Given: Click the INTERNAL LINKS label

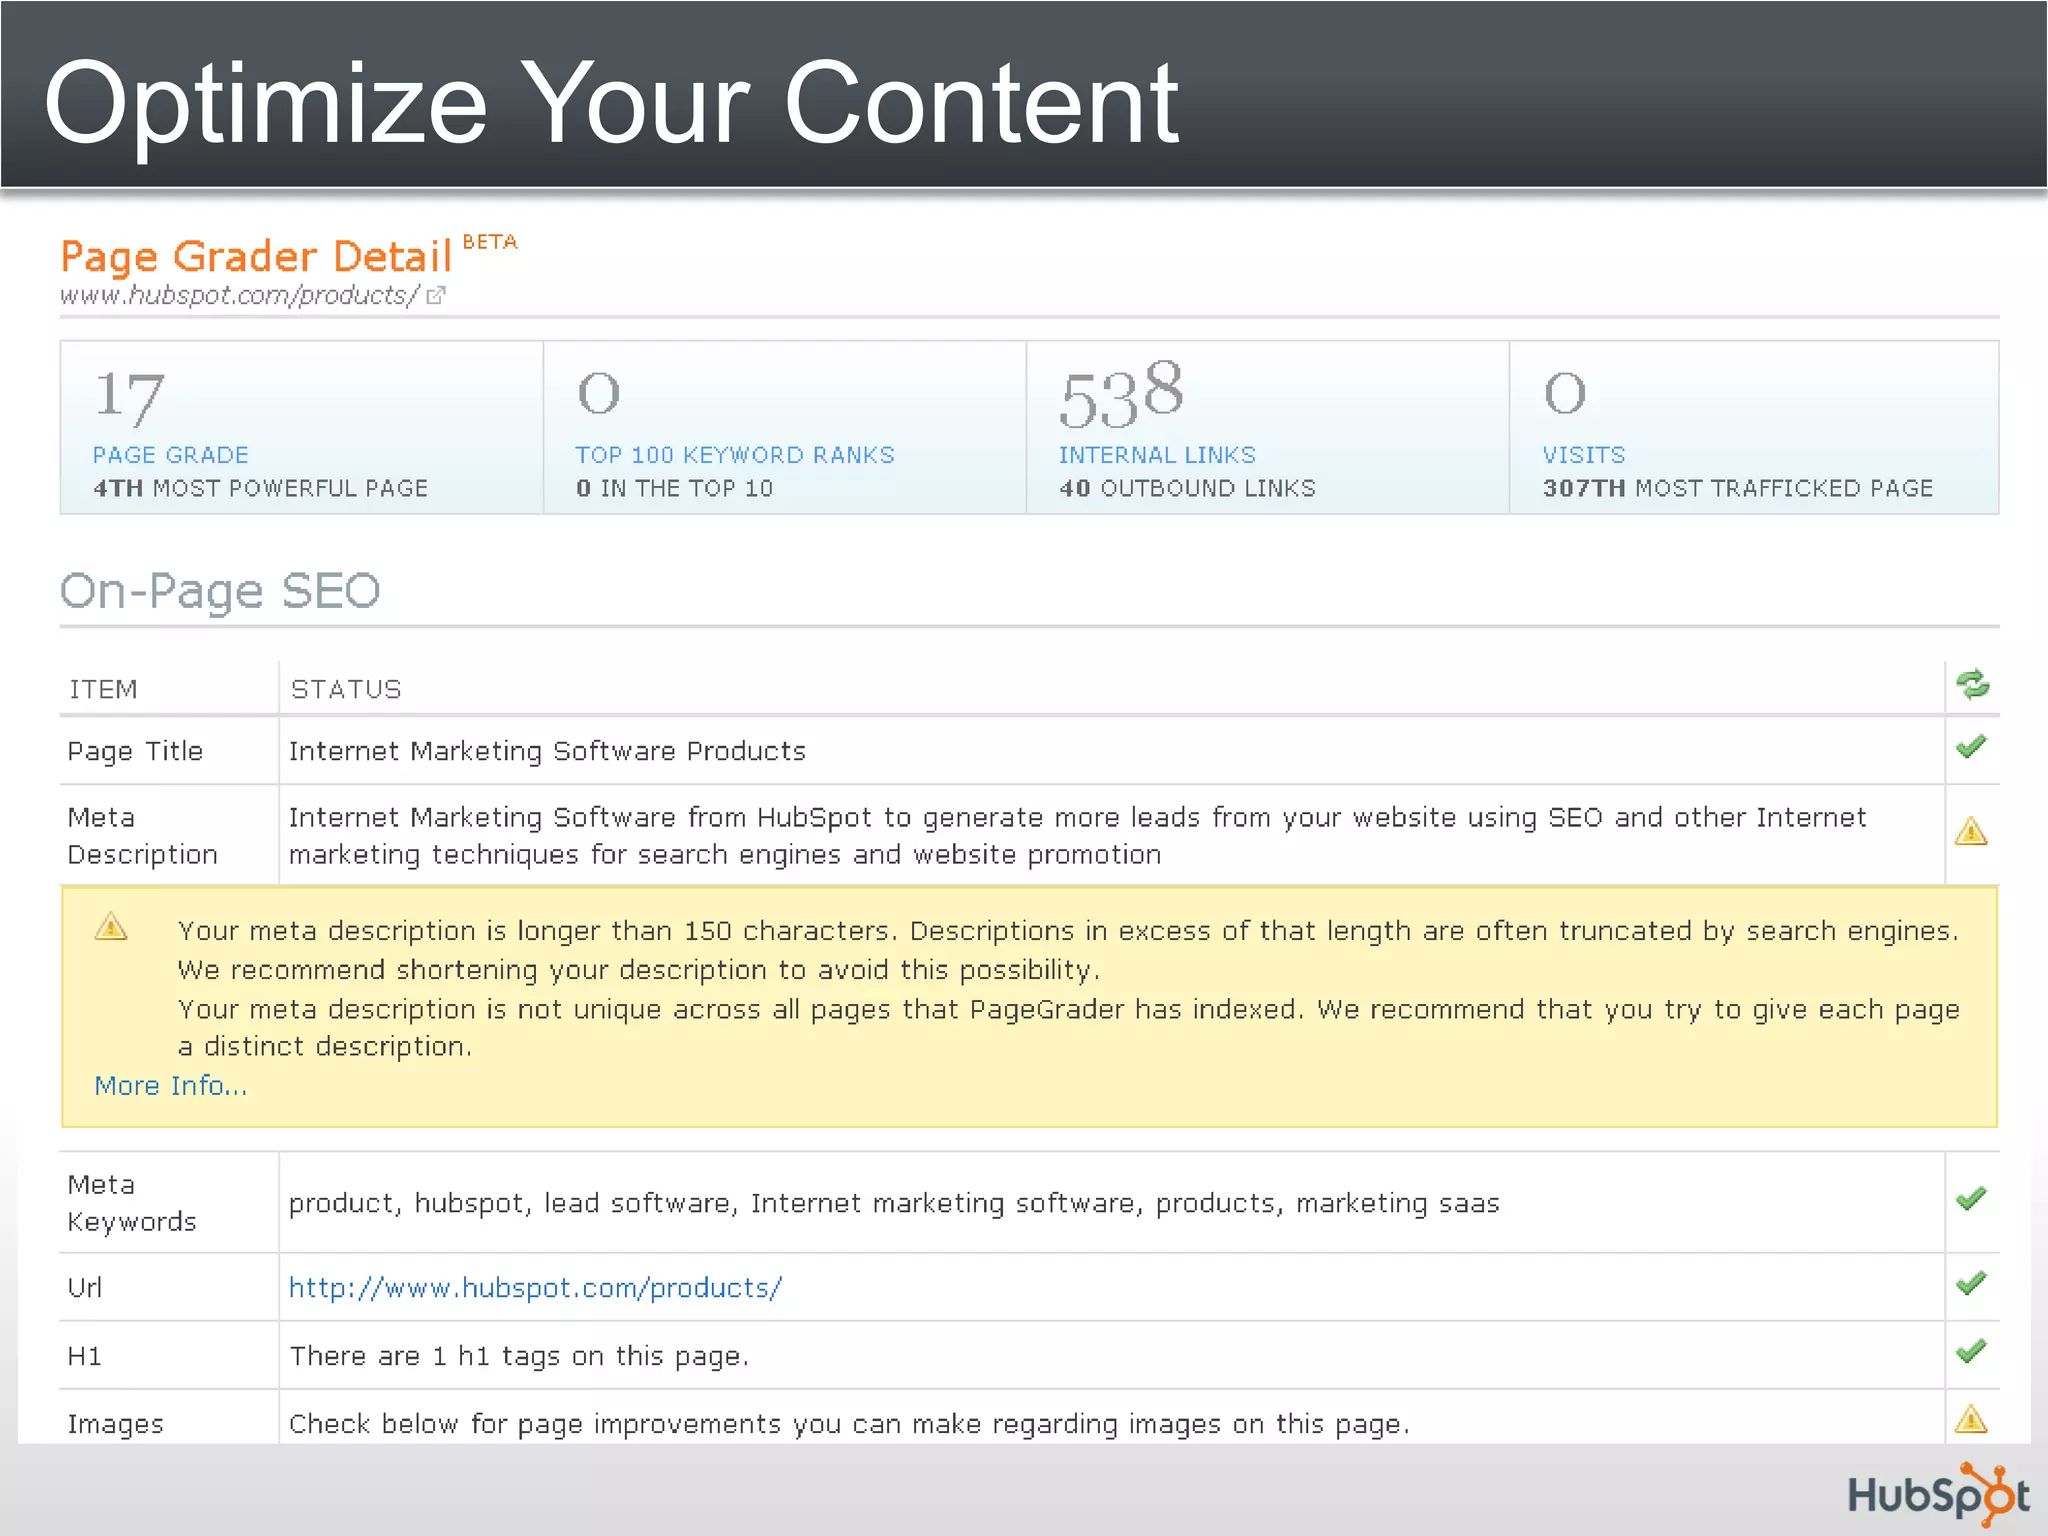Looking at the screenshot, I should tap(1157, 455).
